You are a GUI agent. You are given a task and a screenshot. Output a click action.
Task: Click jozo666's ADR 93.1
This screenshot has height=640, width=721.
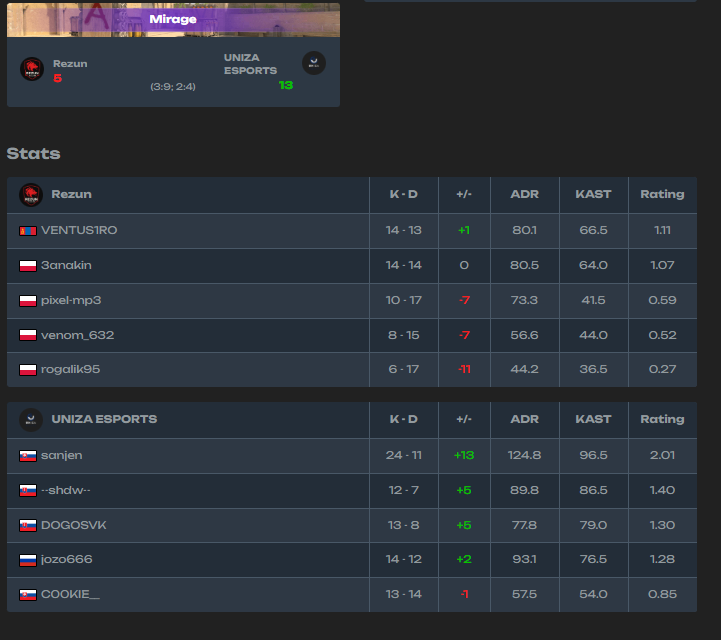524,560
